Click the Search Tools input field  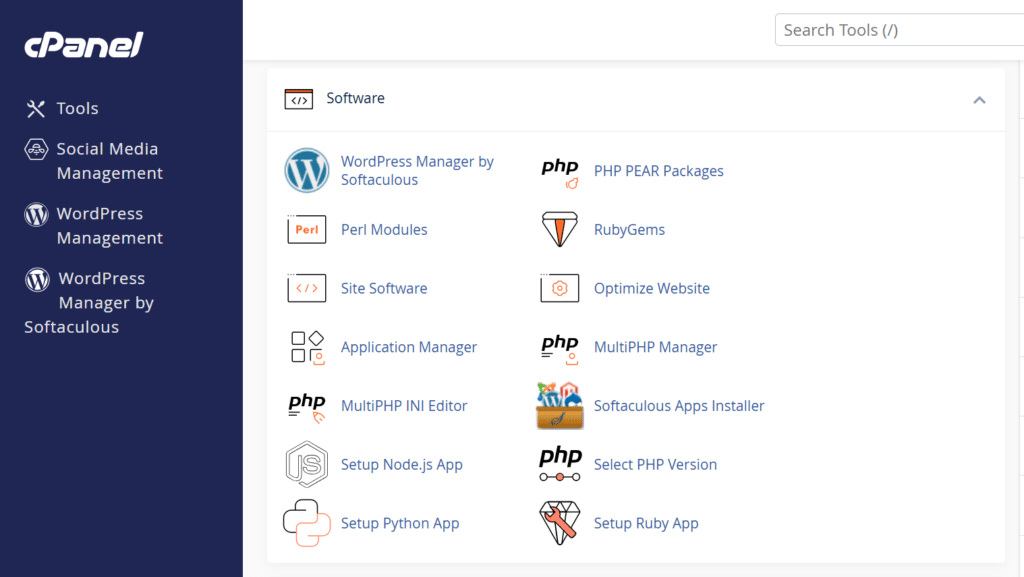pos(898,29)
